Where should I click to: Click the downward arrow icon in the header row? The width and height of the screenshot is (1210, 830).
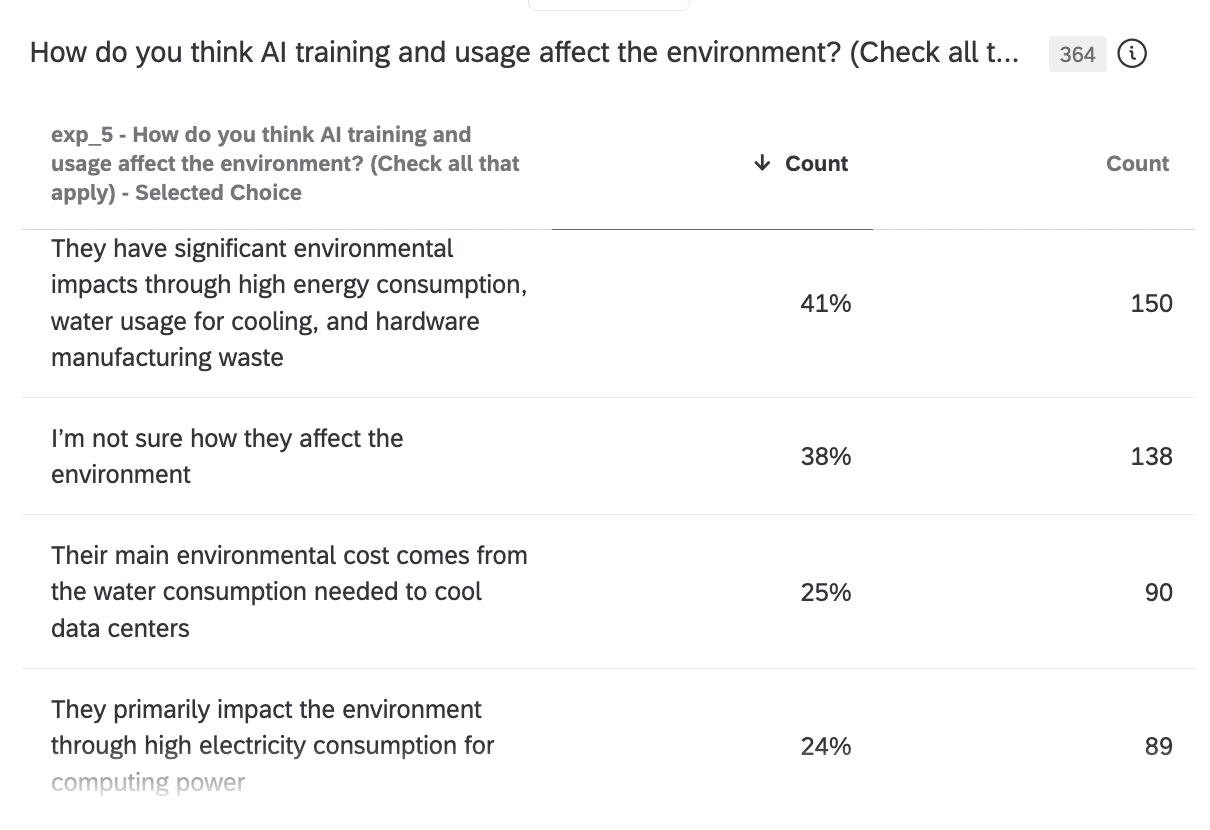pyautogui.click(x=764, y=162)
